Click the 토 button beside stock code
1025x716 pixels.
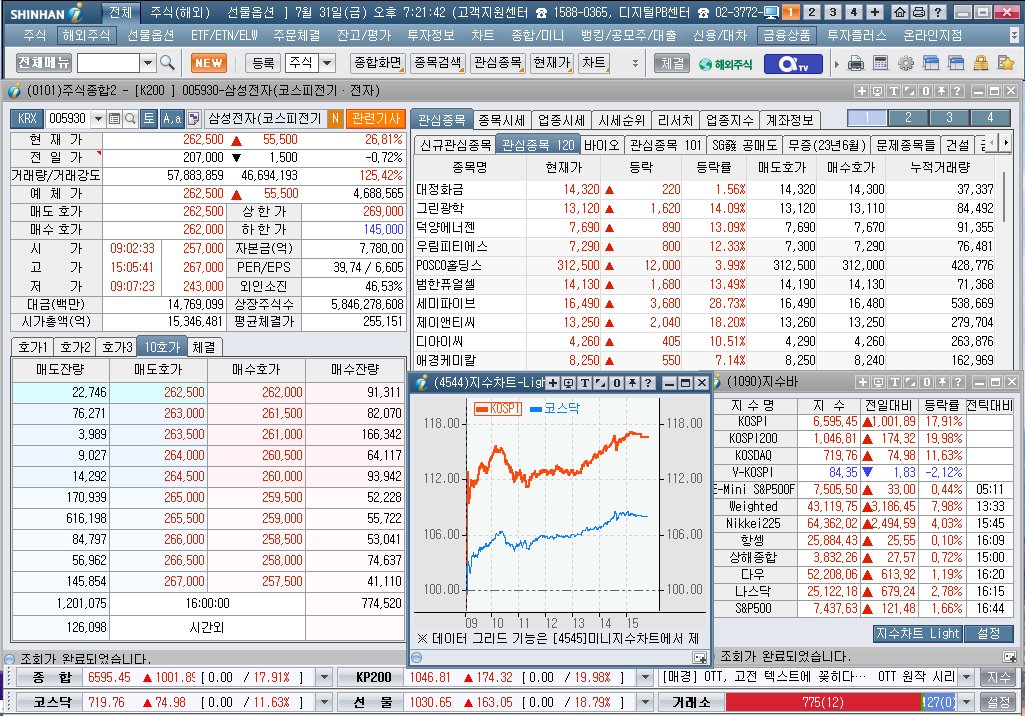pyautogui.click(x=149, y=118)
